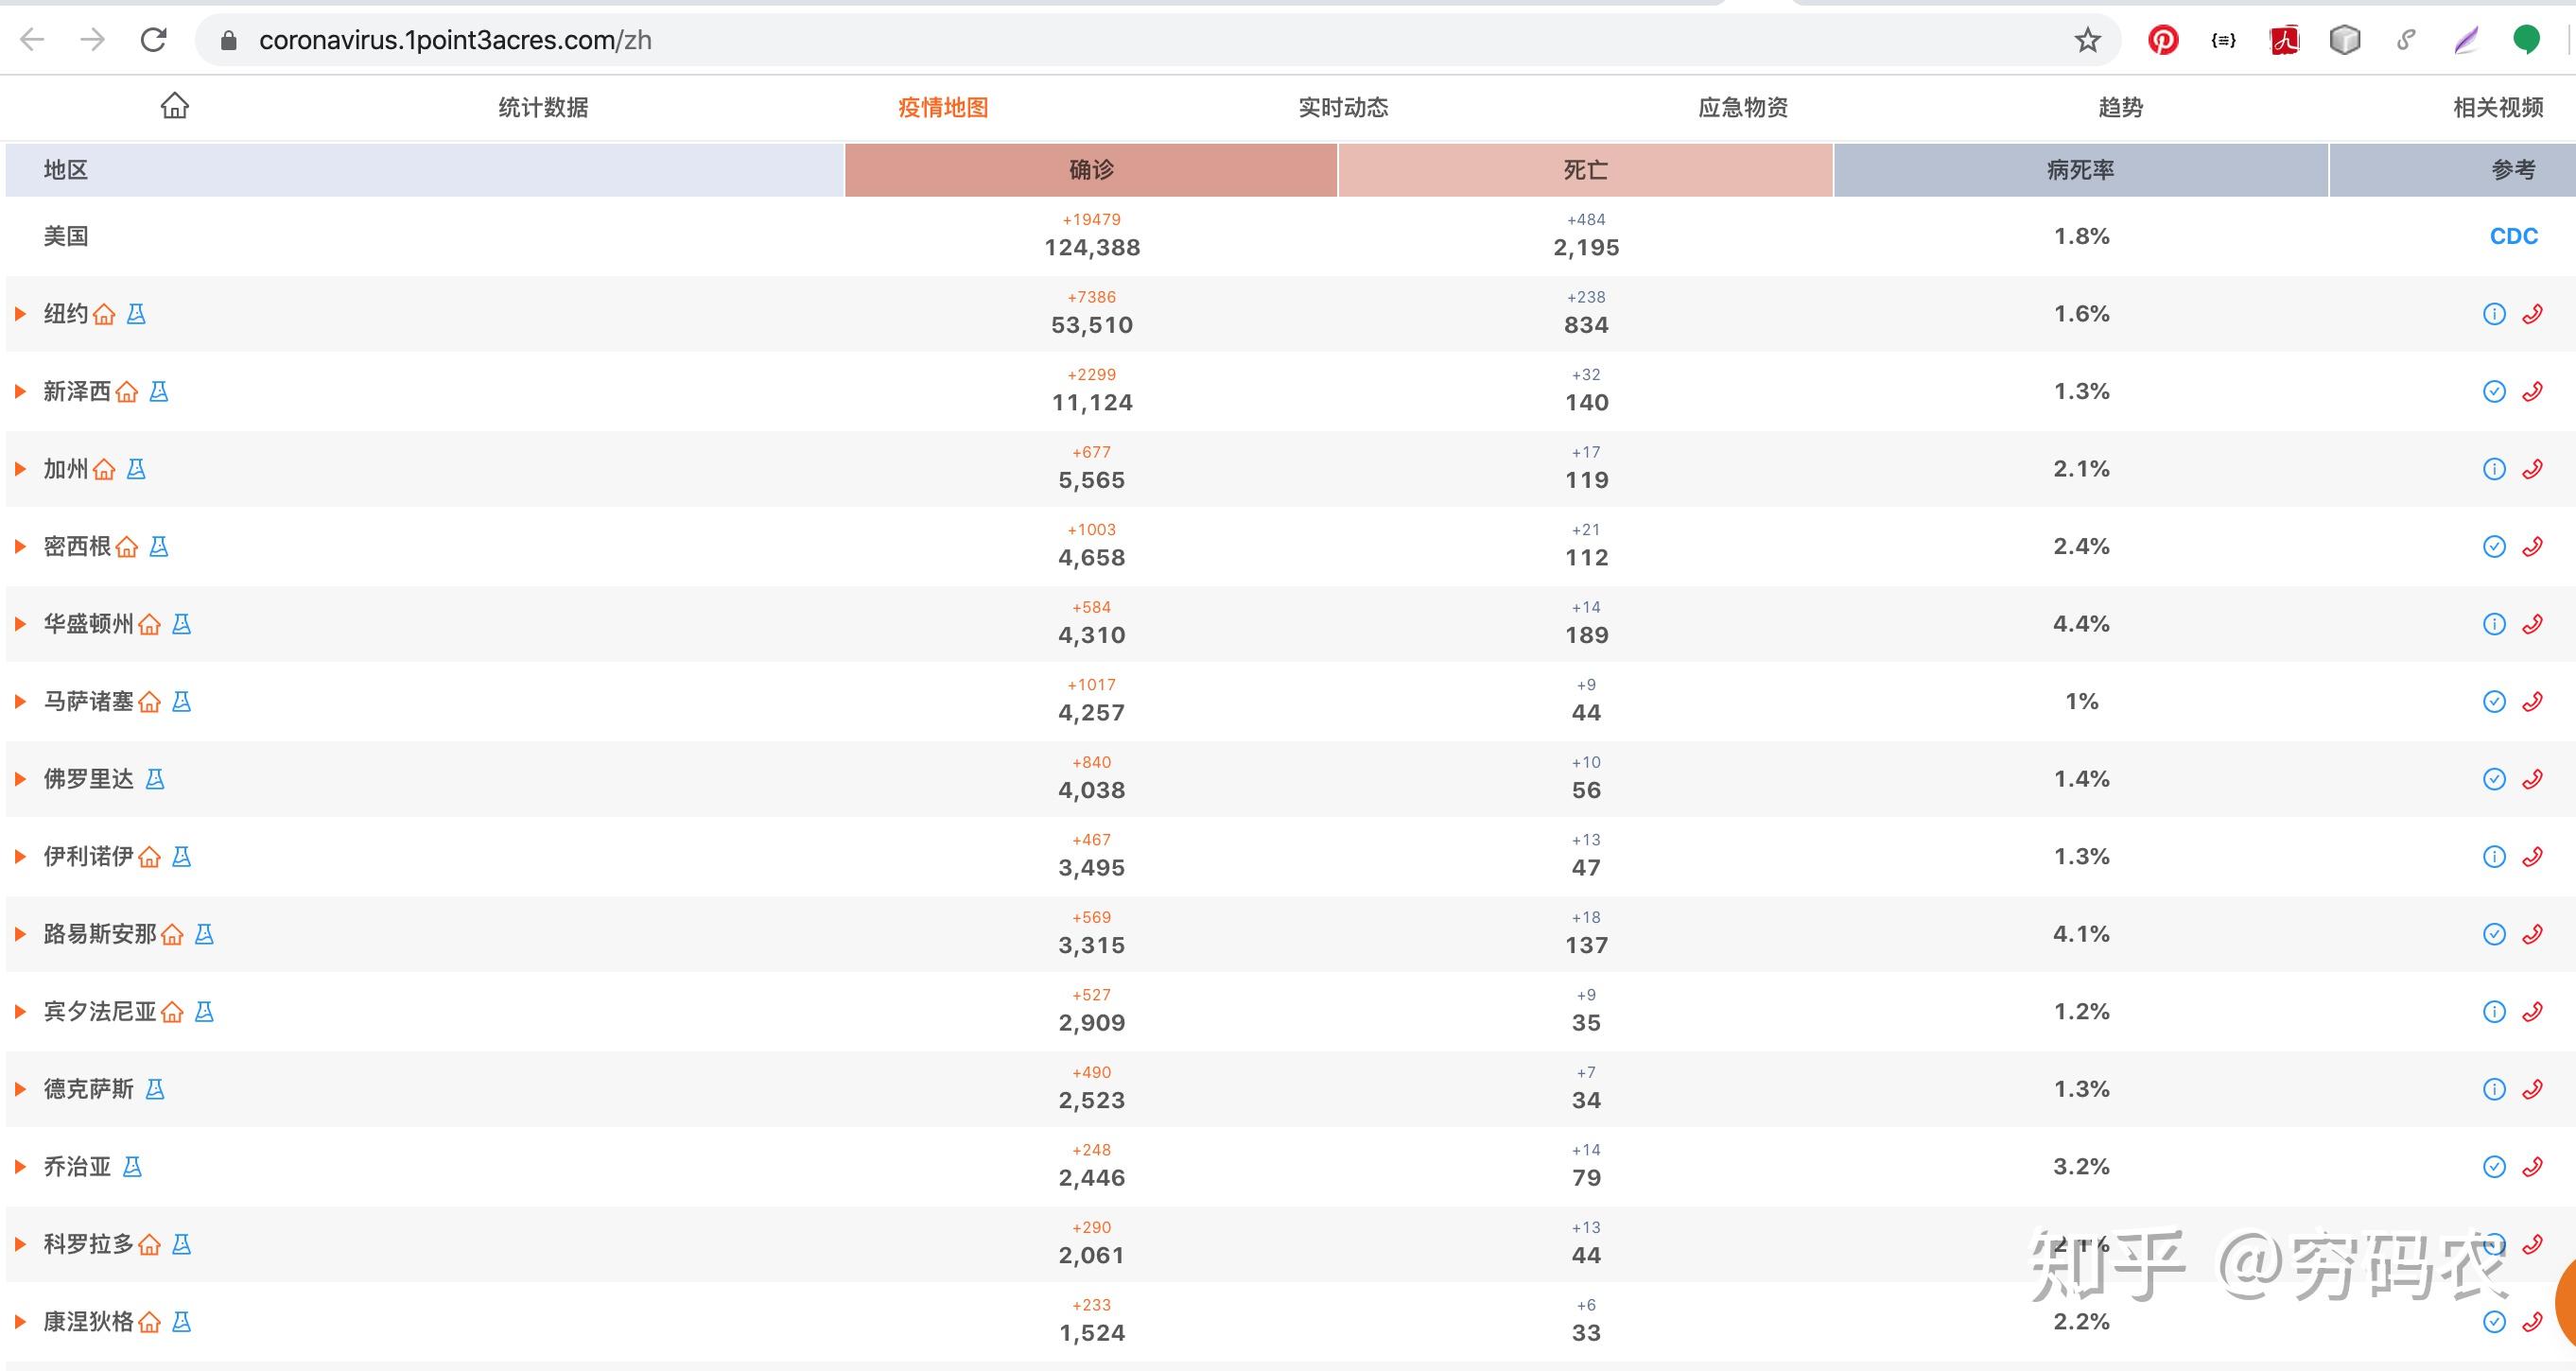The width and height of the screenshot is (2576, 1371).
Task: Open the CDC reference link
Action: (x=2513, y=236)
